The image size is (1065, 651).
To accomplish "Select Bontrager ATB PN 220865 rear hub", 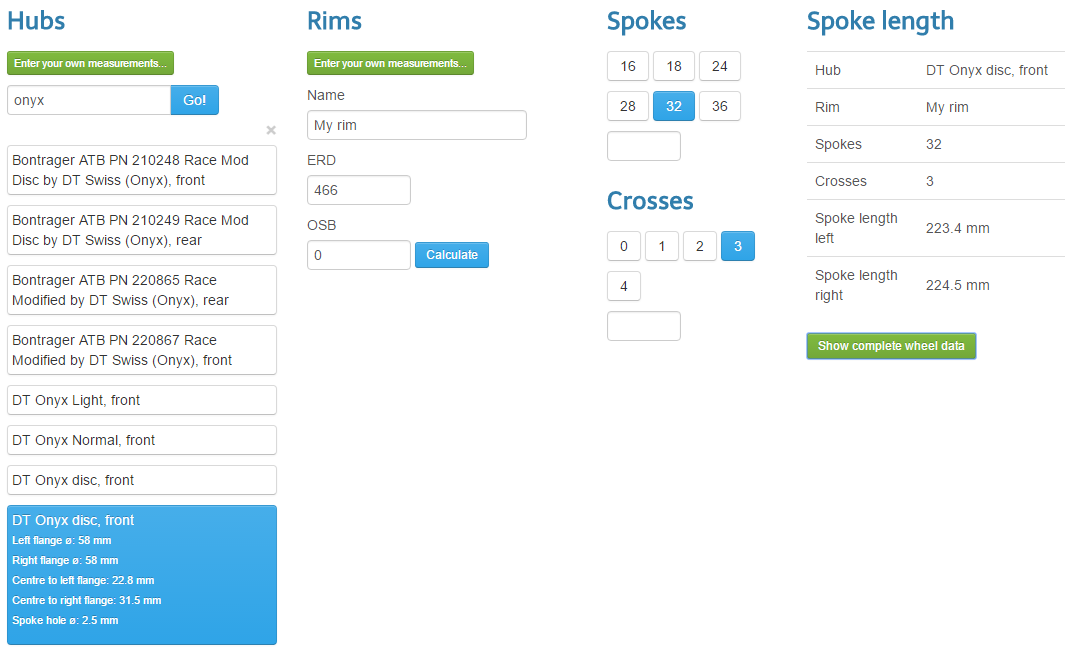I will tap(142, 290).
